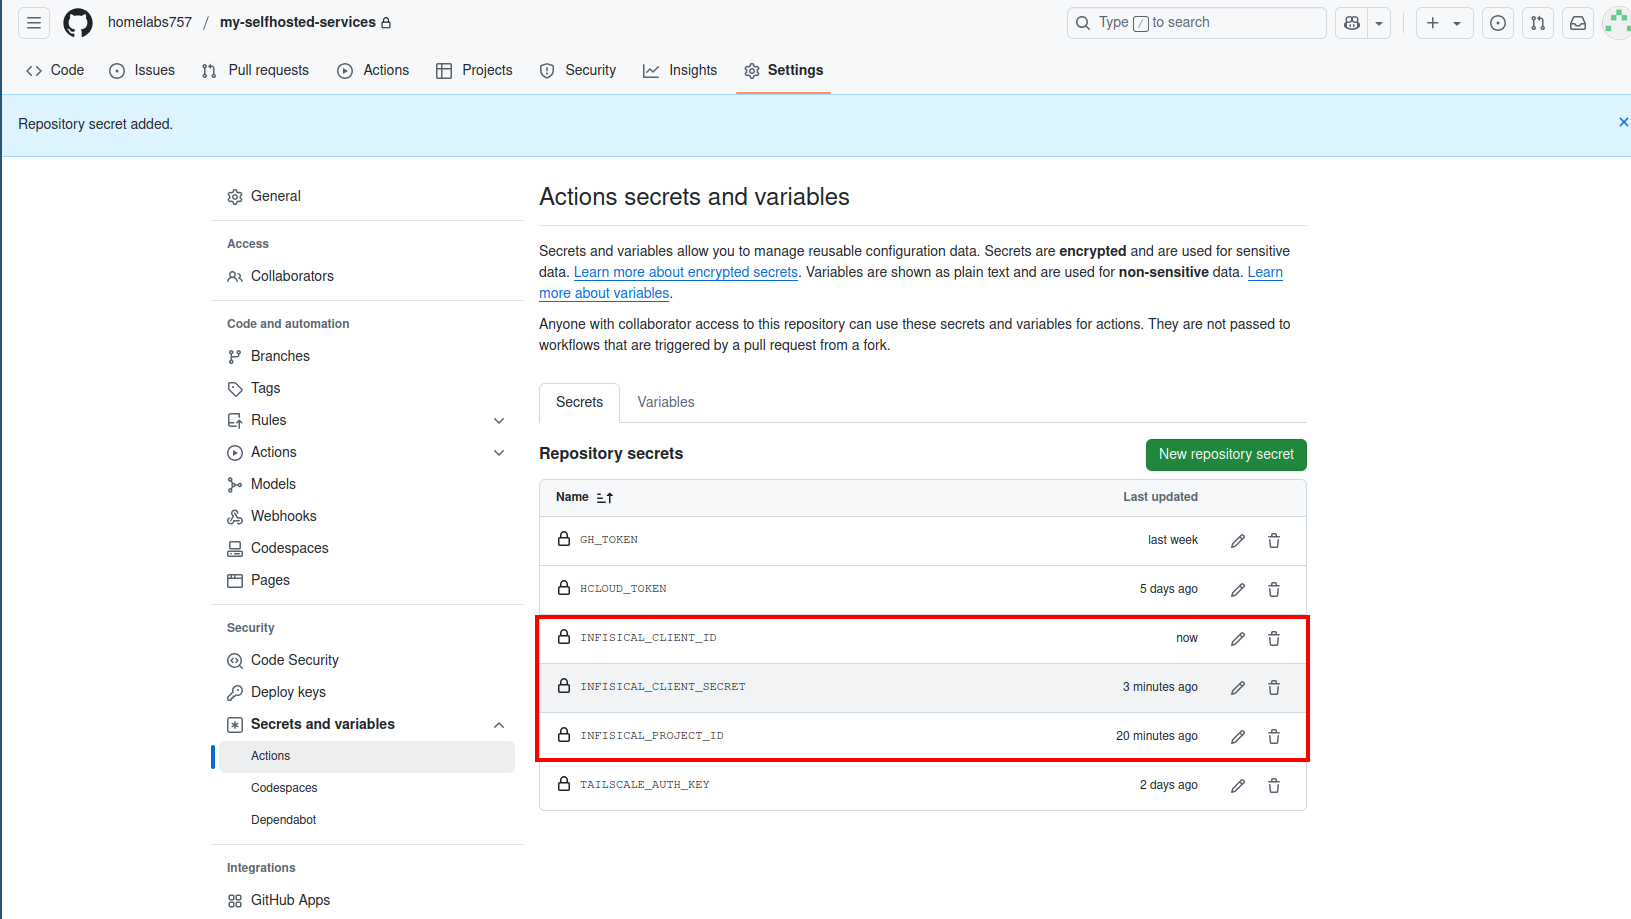
Task: Expand the Rules sidebar section
Action: pos(499,421)
